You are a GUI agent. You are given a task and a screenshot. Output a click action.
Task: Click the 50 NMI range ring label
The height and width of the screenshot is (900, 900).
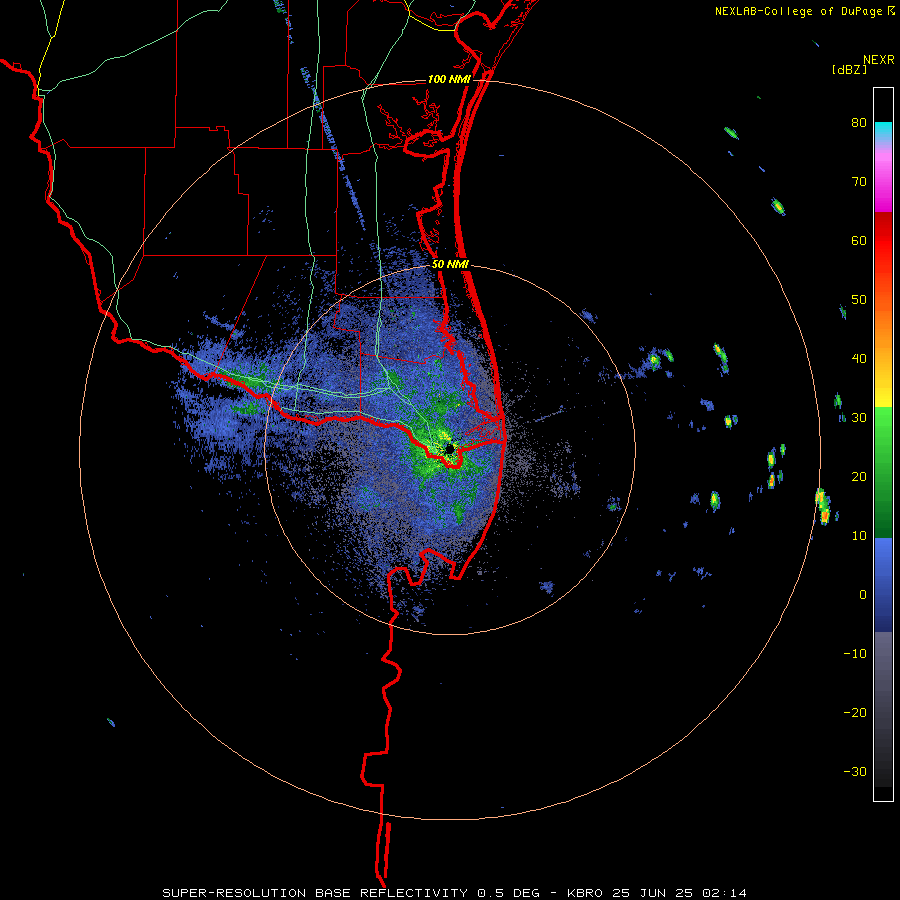pyautogui.click(x=451, y=265)
